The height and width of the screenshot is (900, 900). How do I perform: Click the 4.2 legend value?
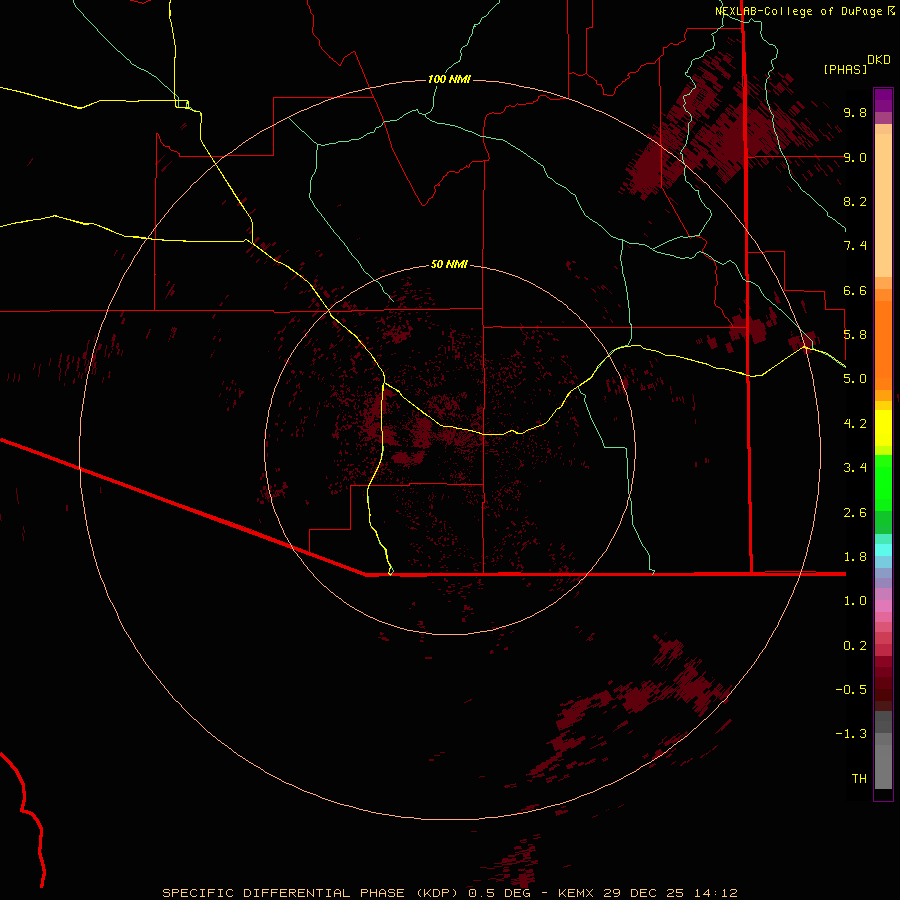855,424
